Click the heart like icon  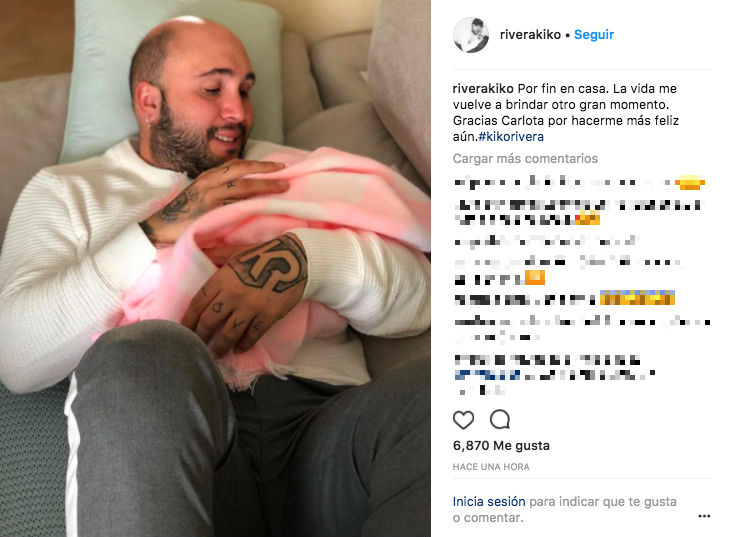[x=463, y=420]
